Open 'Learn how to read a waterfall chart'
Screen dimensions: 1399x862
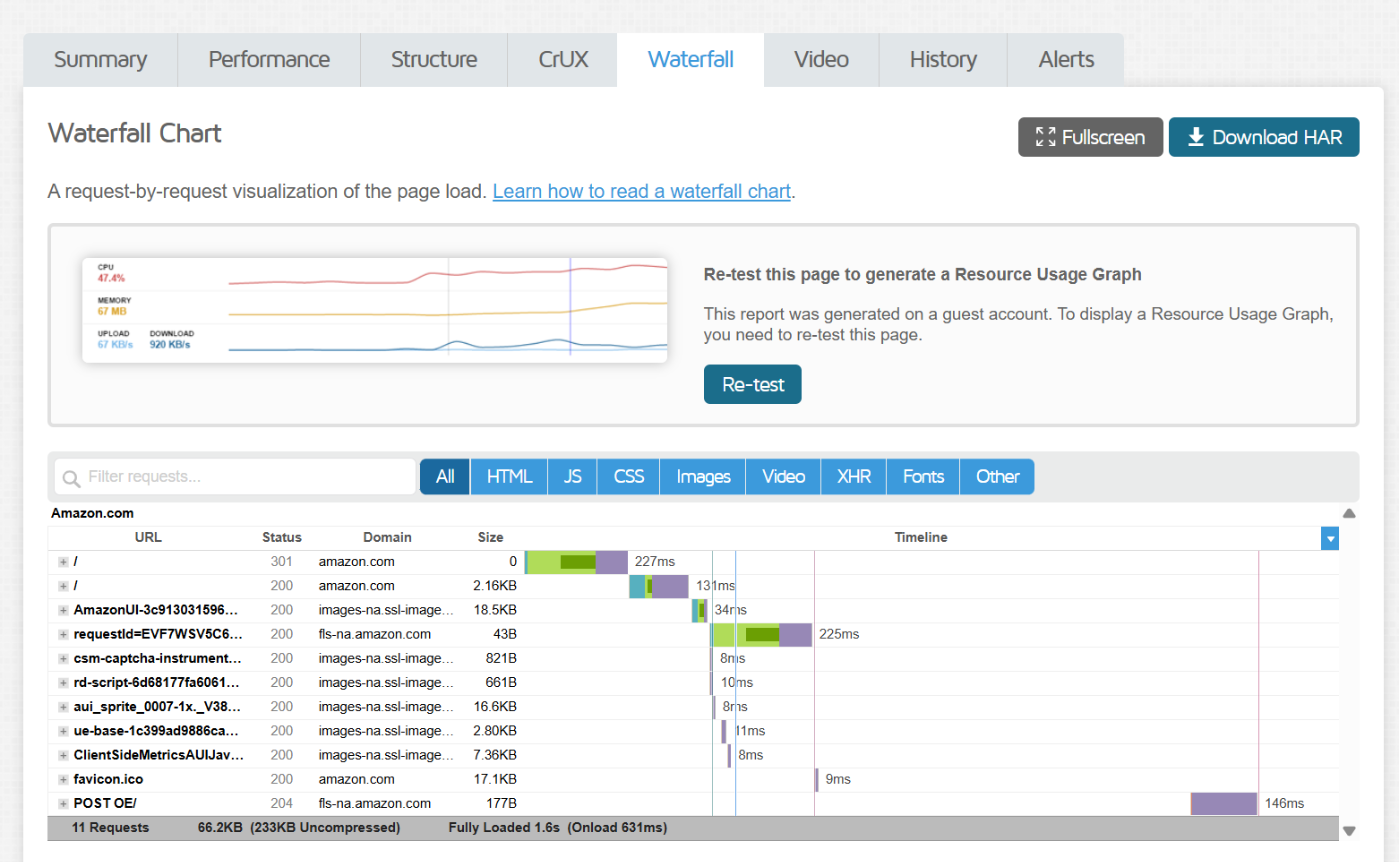click(x=641, y=191)
